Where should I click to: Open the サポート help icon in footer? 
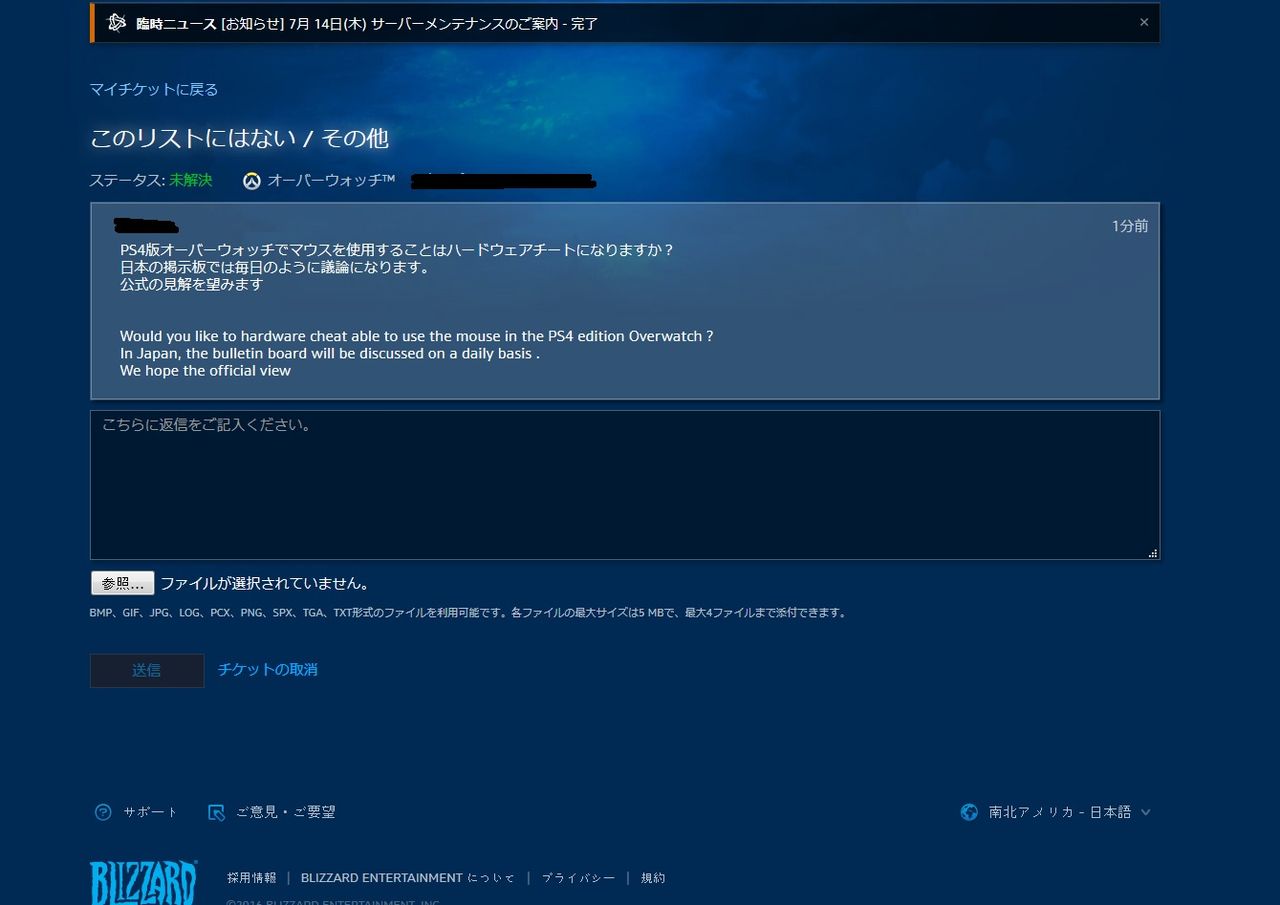tap(103, 812)
